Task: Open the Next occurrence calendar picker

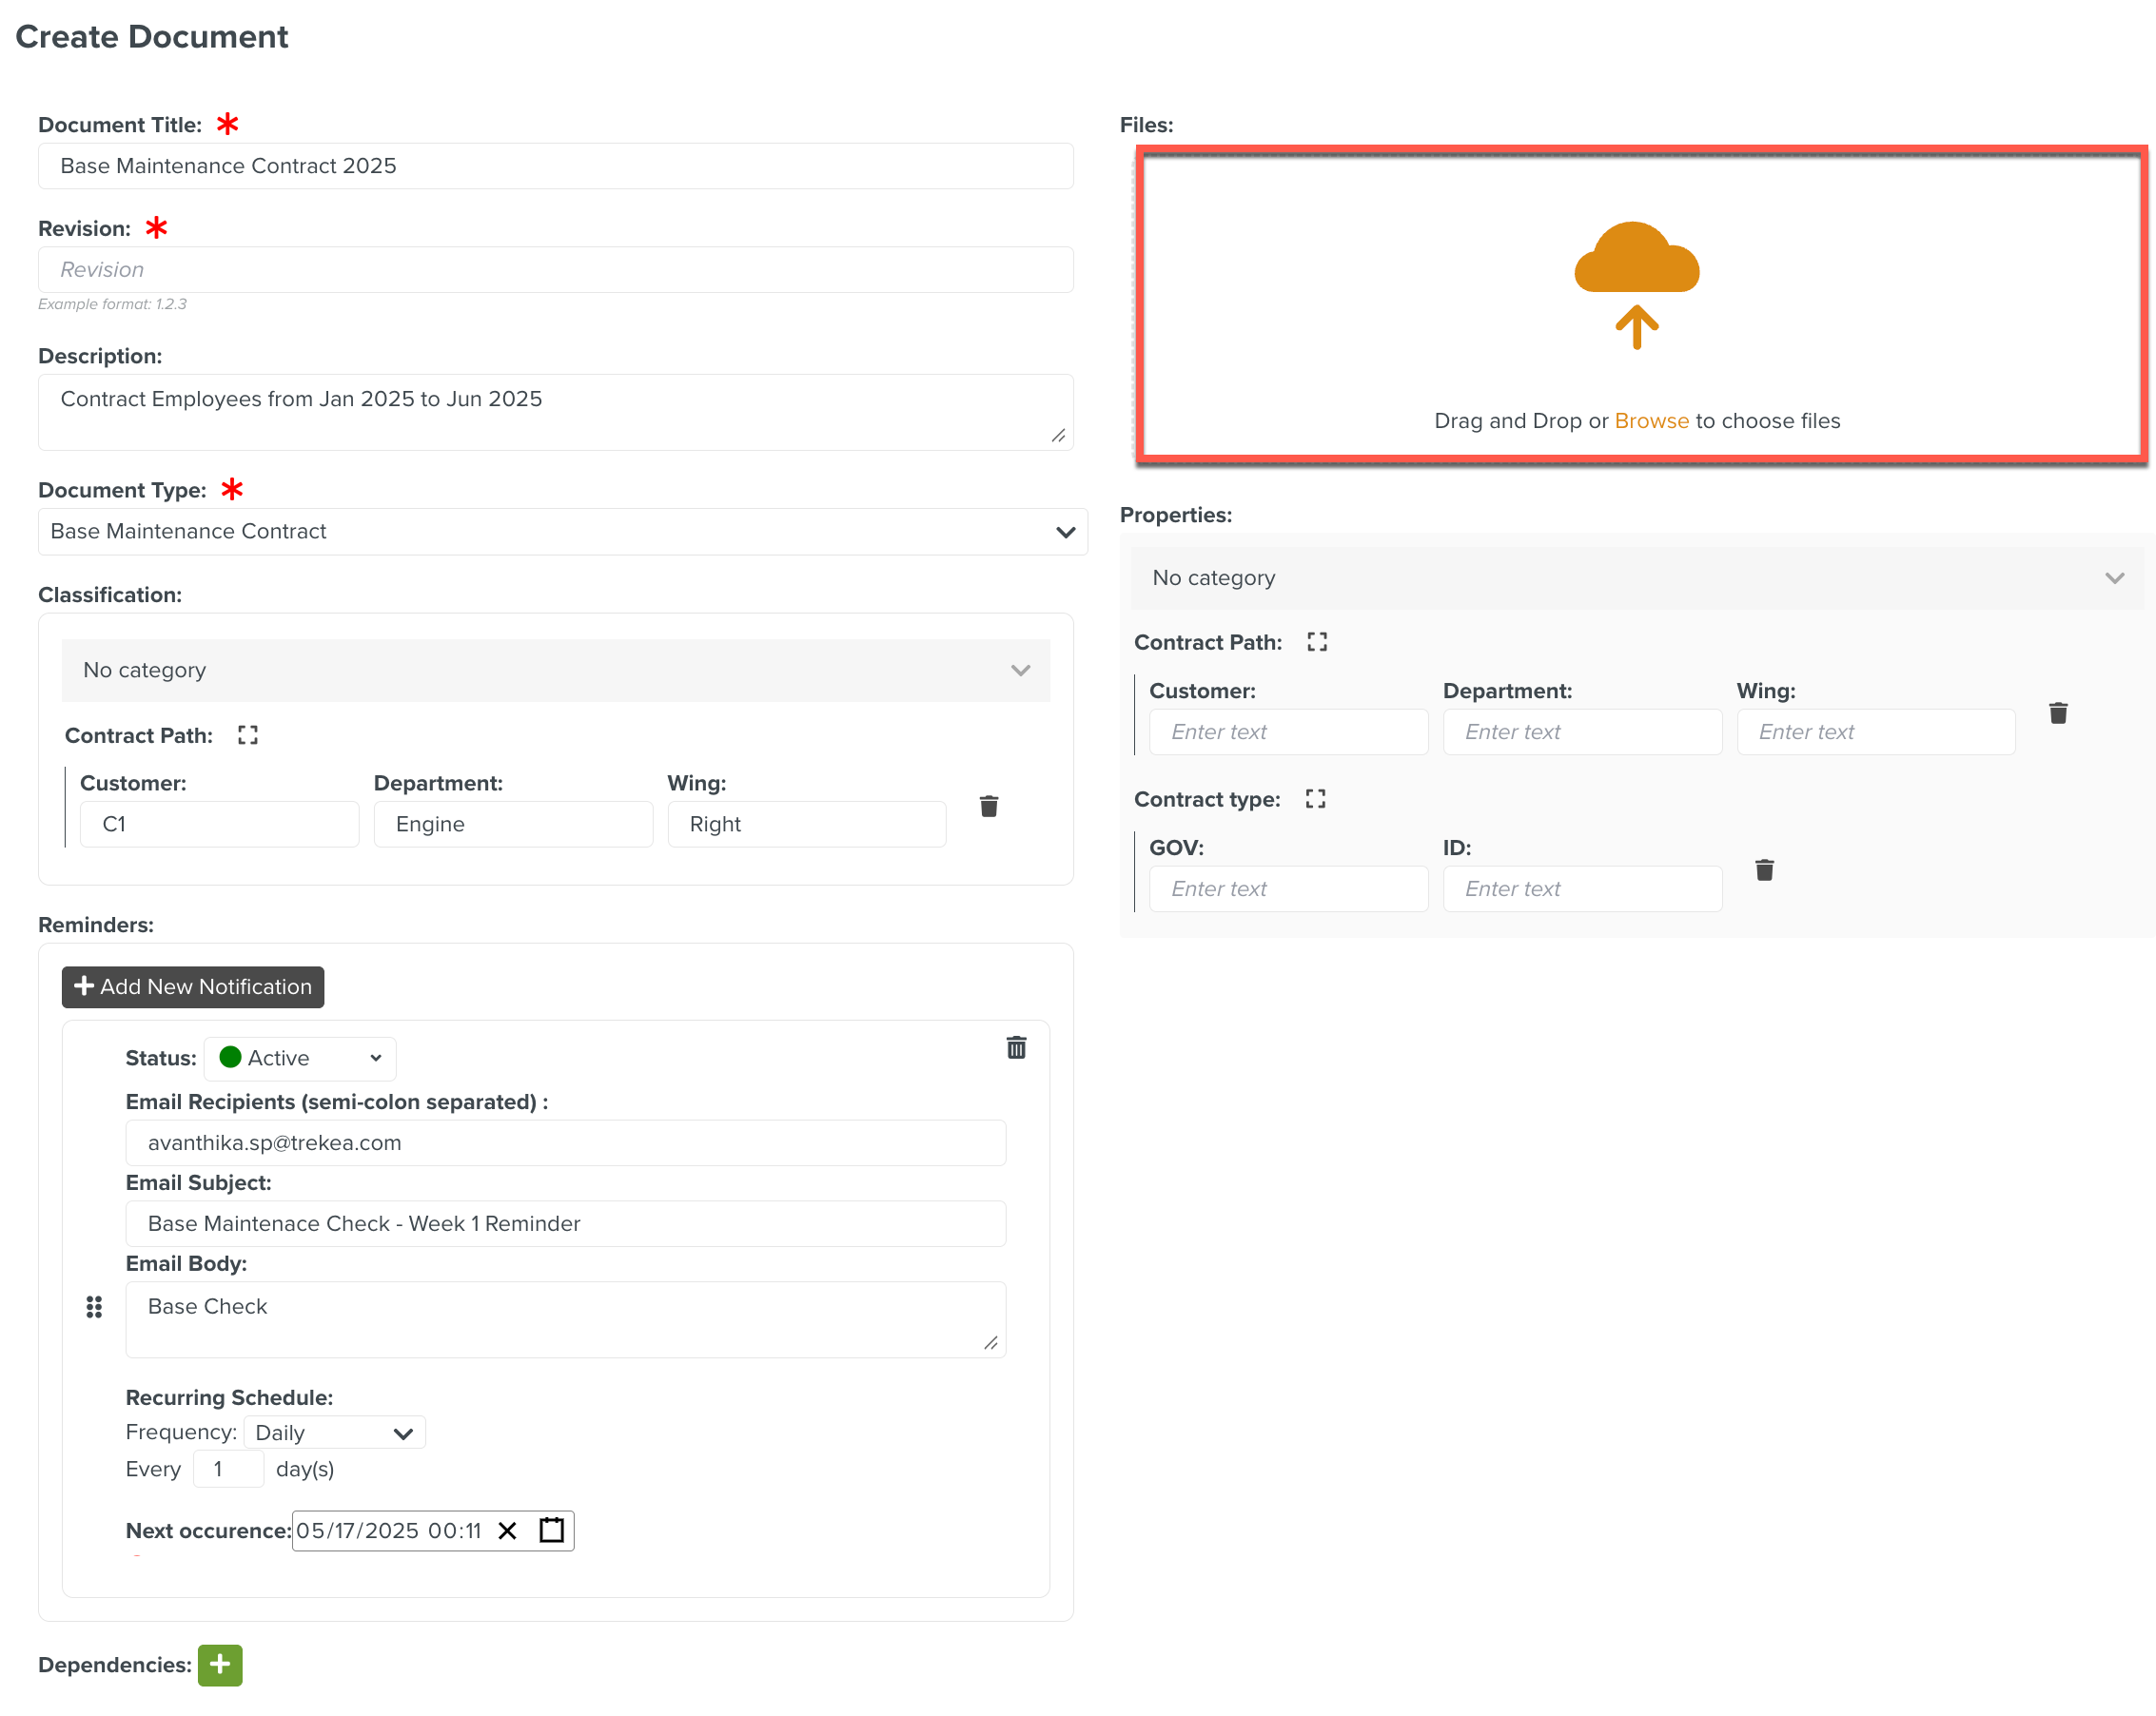Action: [551, 1530]
